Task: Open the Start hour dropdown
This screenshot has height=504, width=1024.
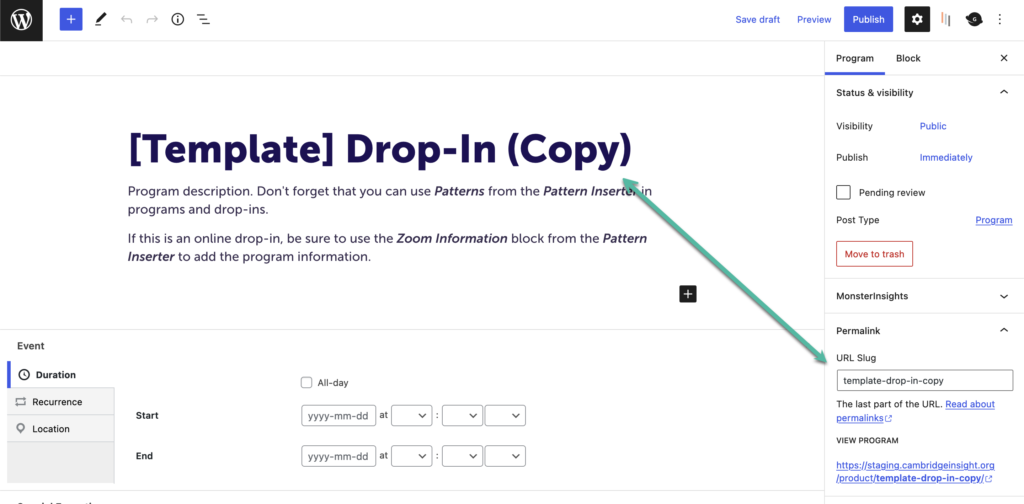Action: tap(411, 415)
